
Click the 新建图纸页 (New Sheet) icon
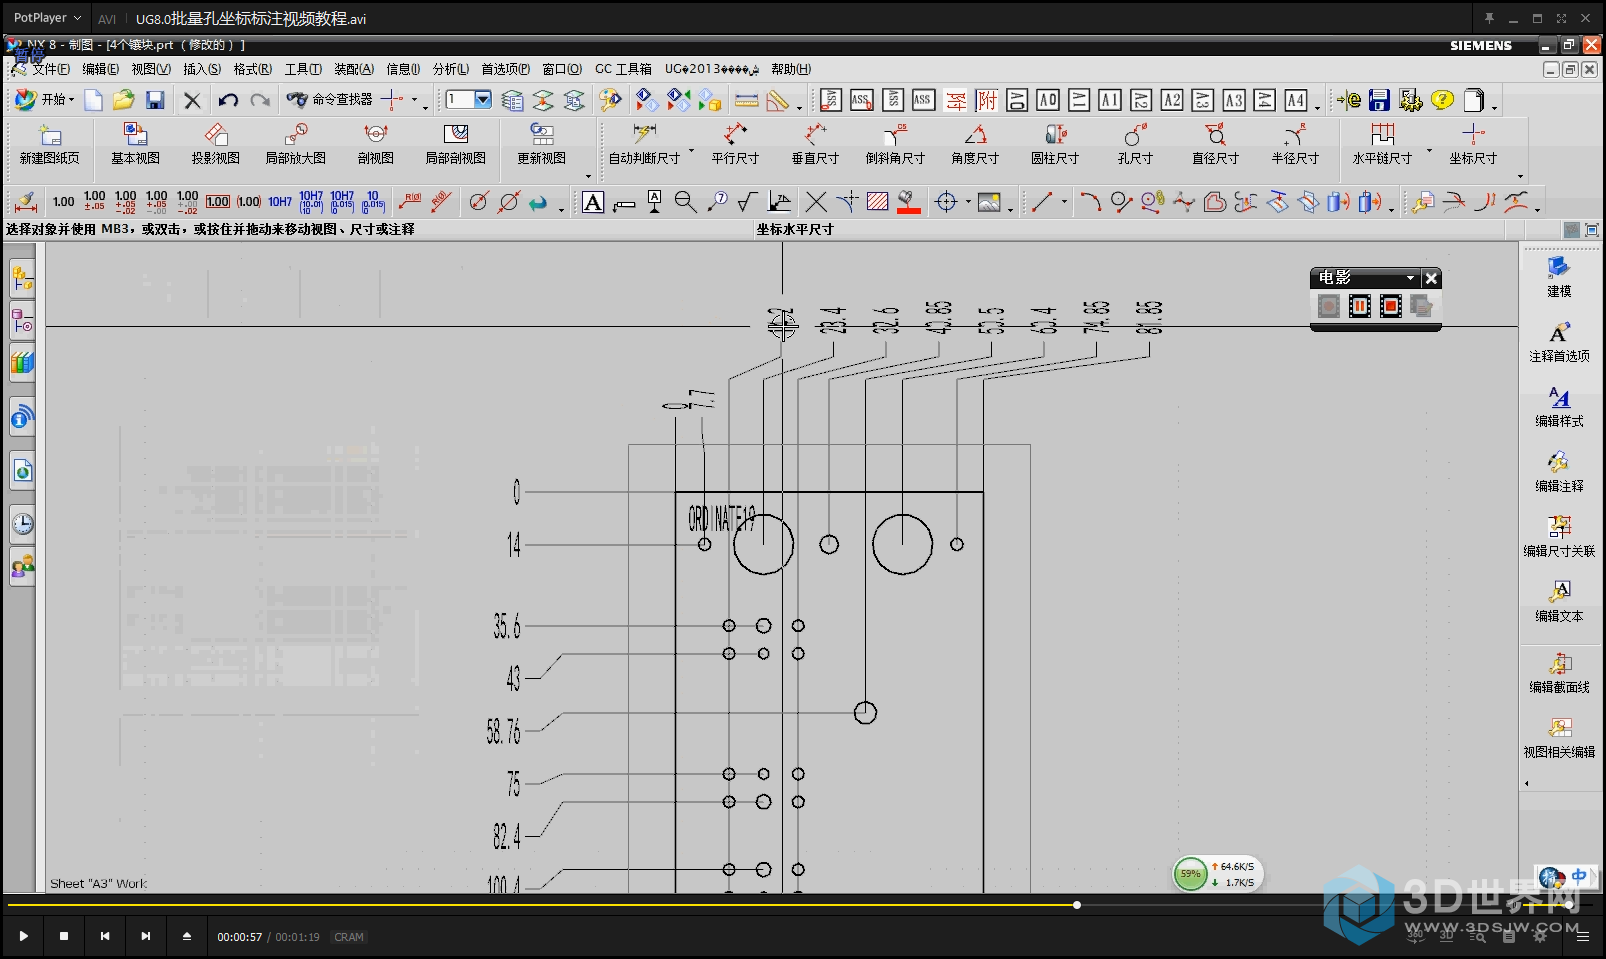pyautogui.click(x=49, y=144)
